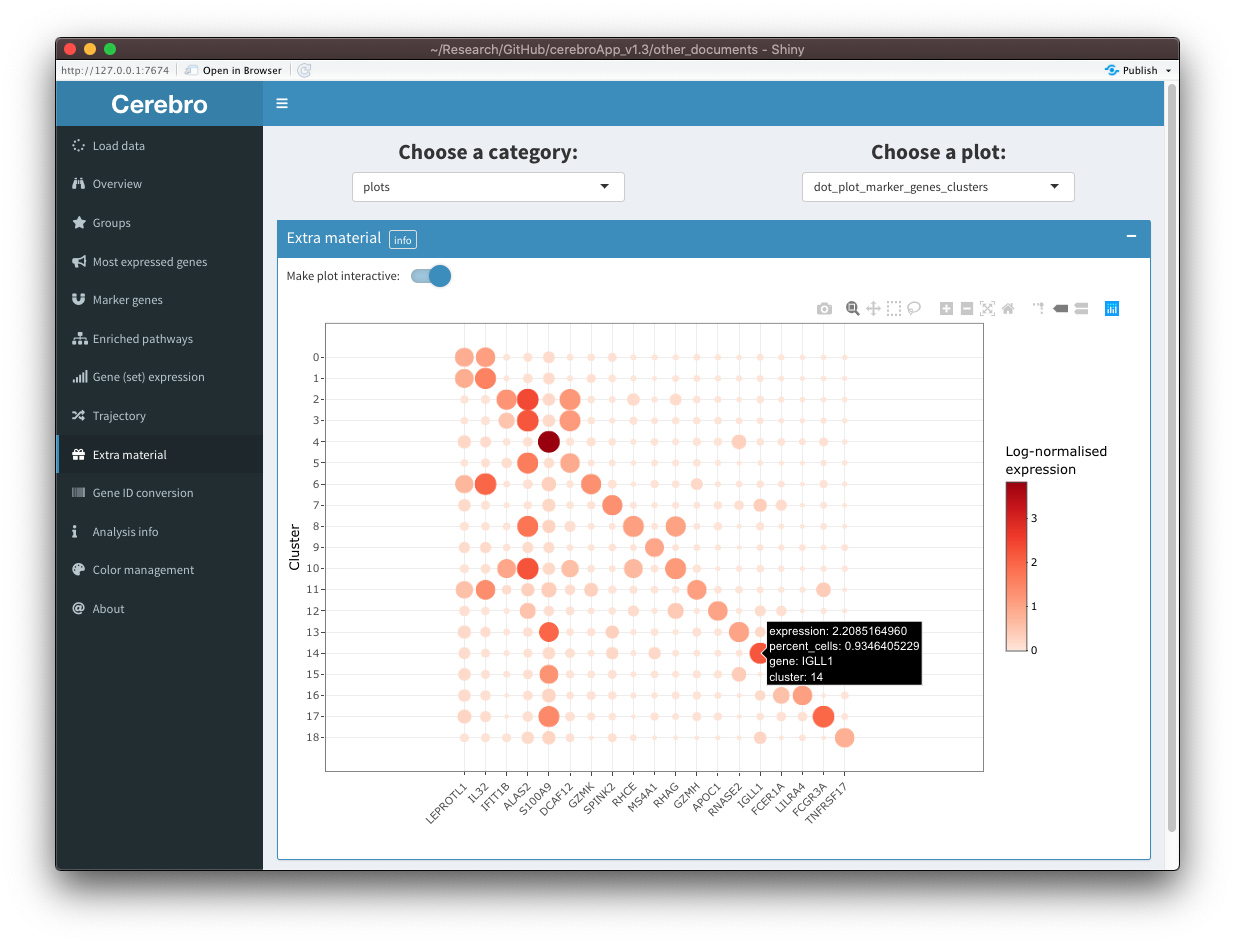This screenshot has width=1235, height=944.
Task: Open the Marker genes section
Action: pyautogui.click(x=159, y=300)
